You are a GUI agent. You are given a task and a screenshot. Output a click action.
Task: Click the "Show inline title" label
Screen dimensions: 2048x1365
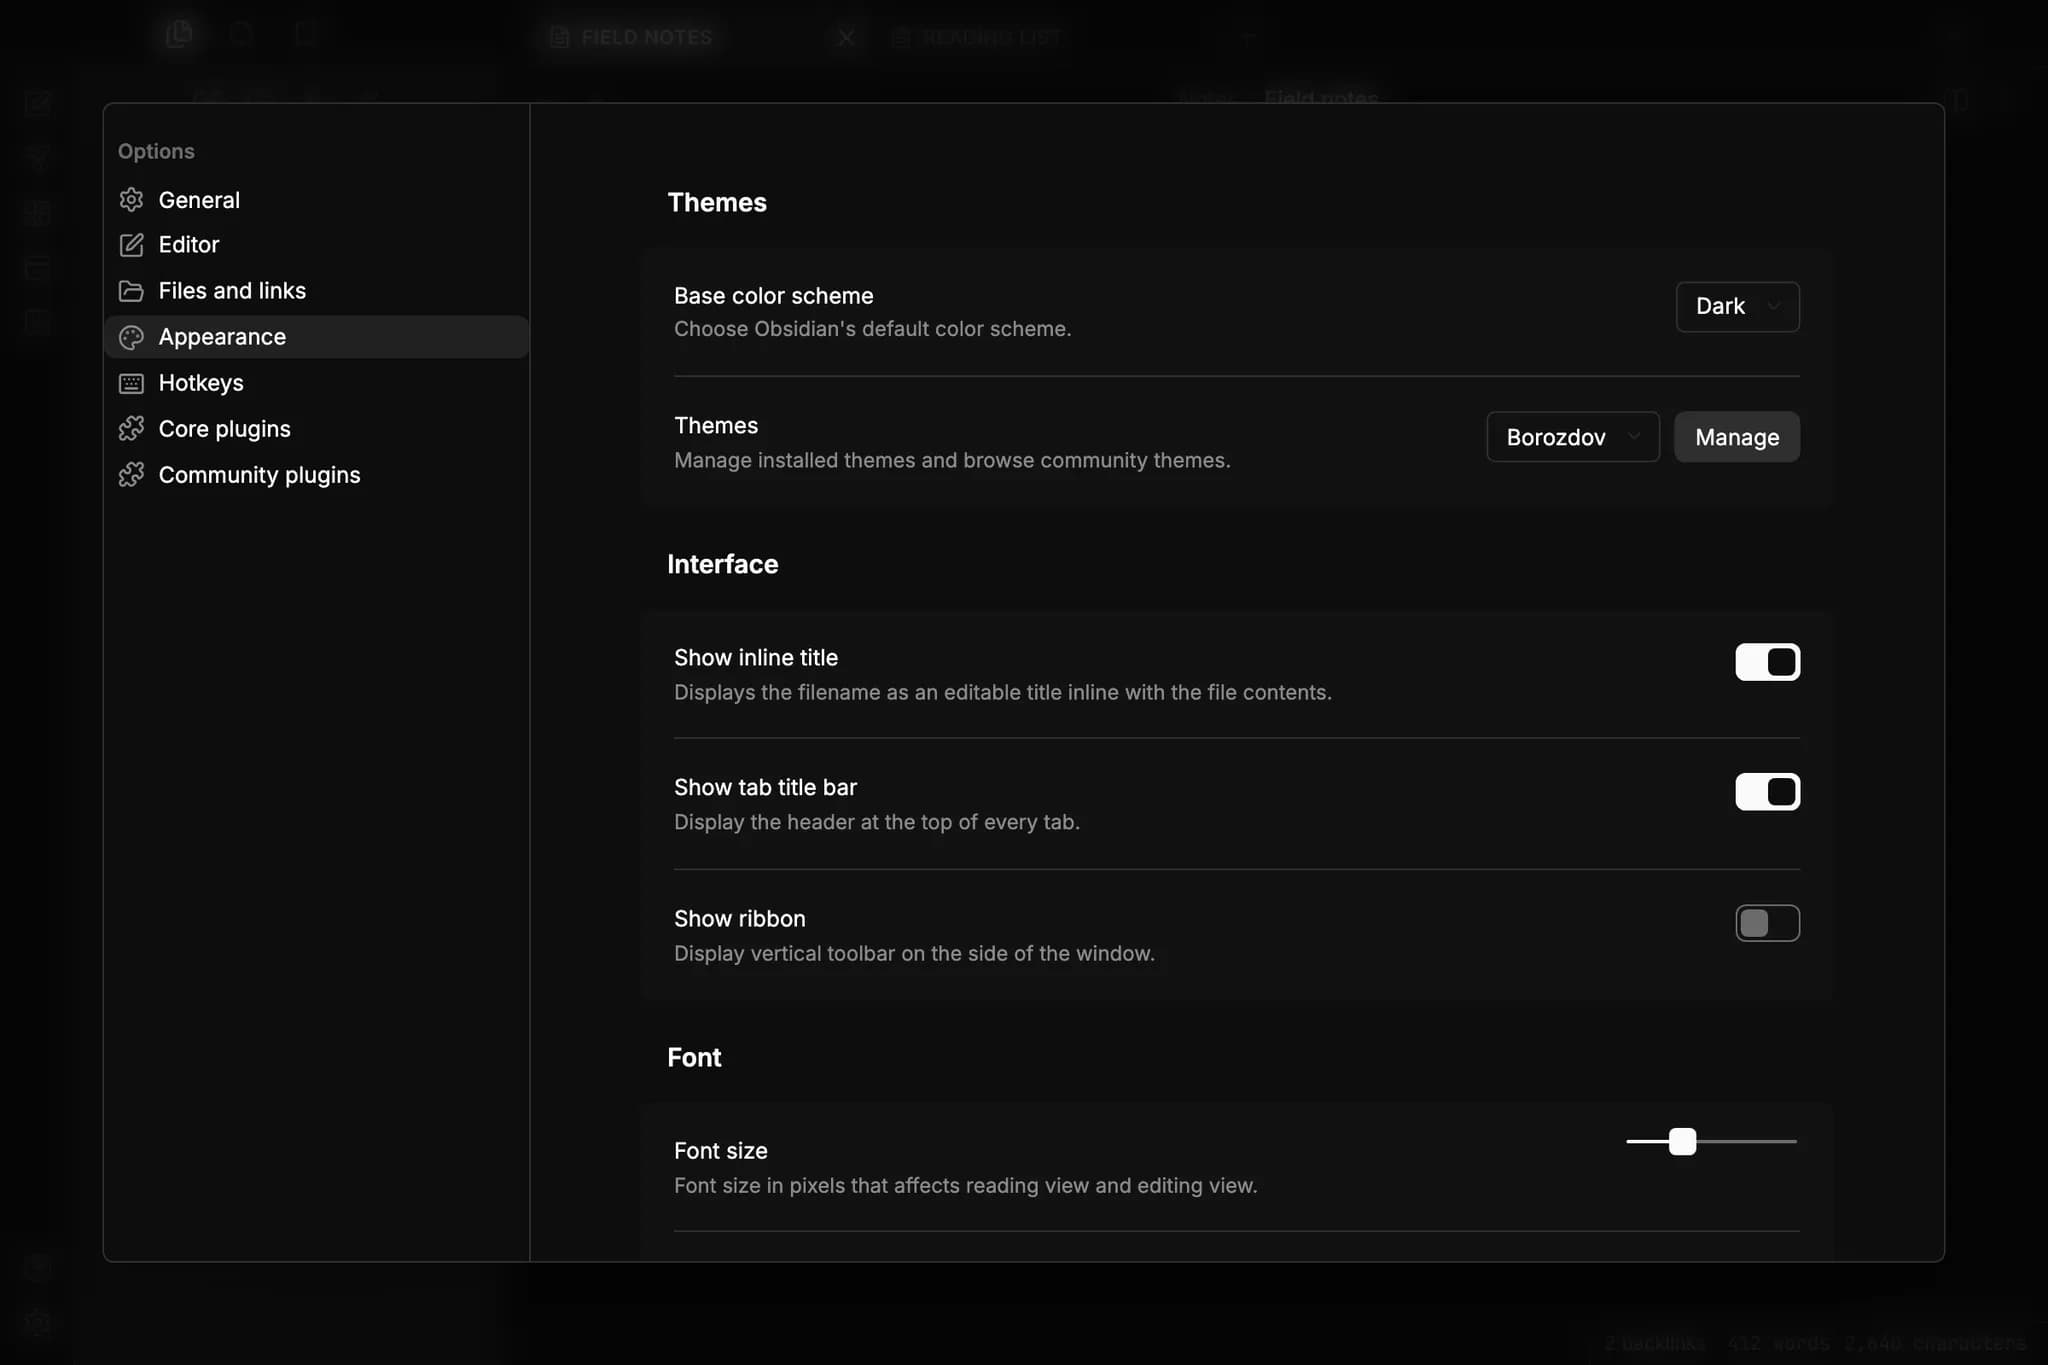pos(755,658)
